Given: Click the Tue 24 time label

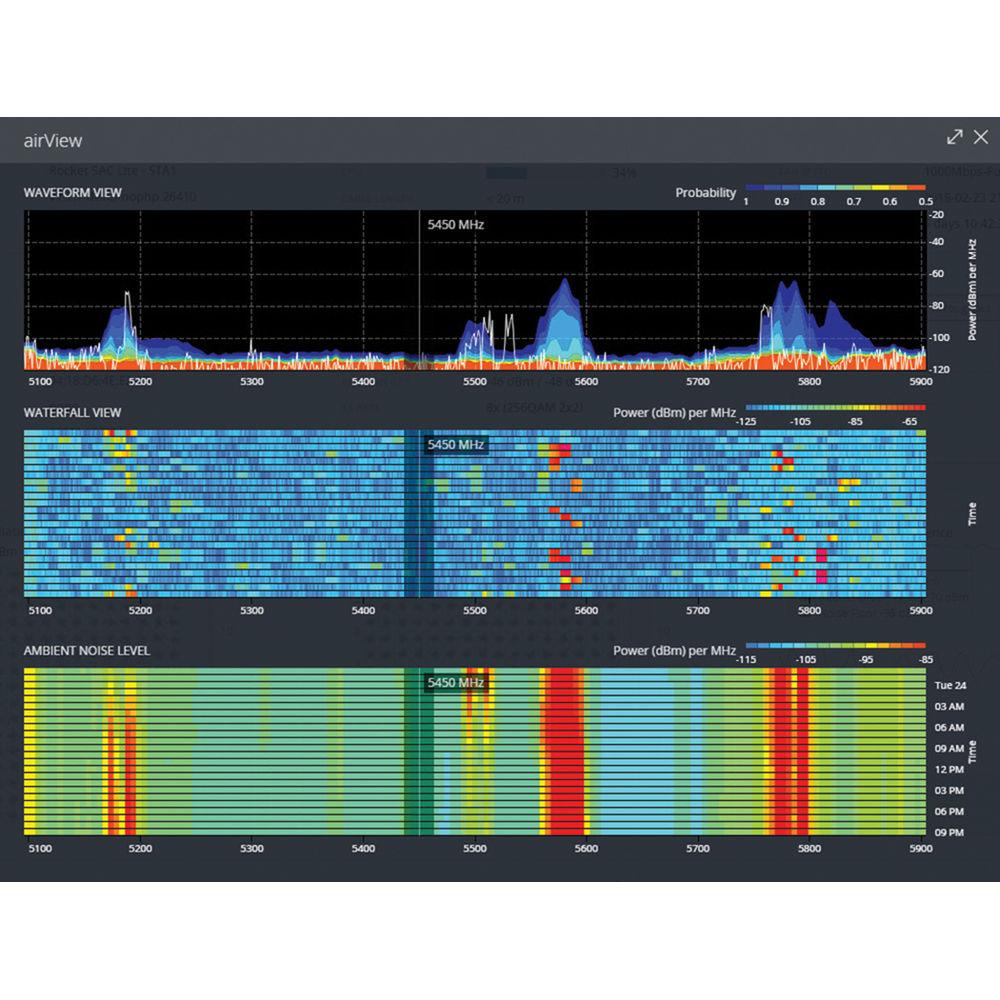Looking at the screenshot, I should 948,686.
